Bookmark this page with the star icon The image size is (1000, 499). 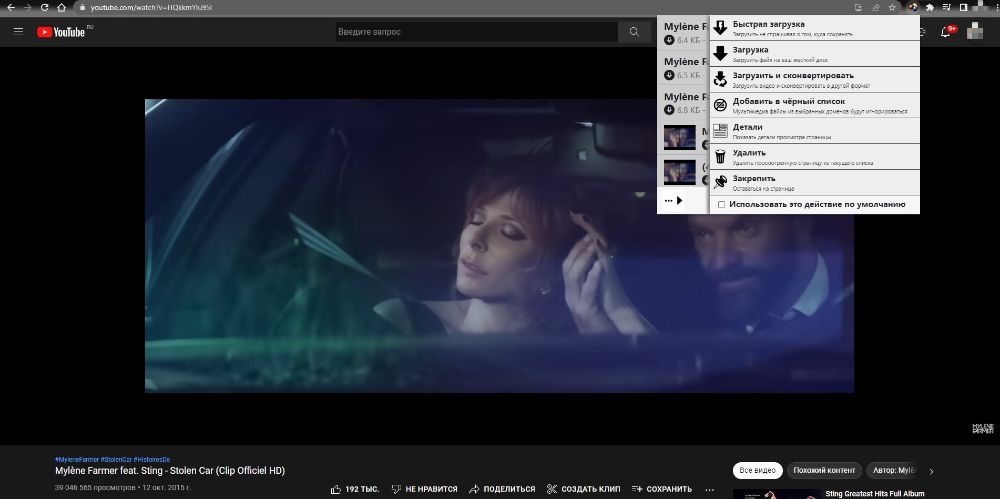[891, 7]
